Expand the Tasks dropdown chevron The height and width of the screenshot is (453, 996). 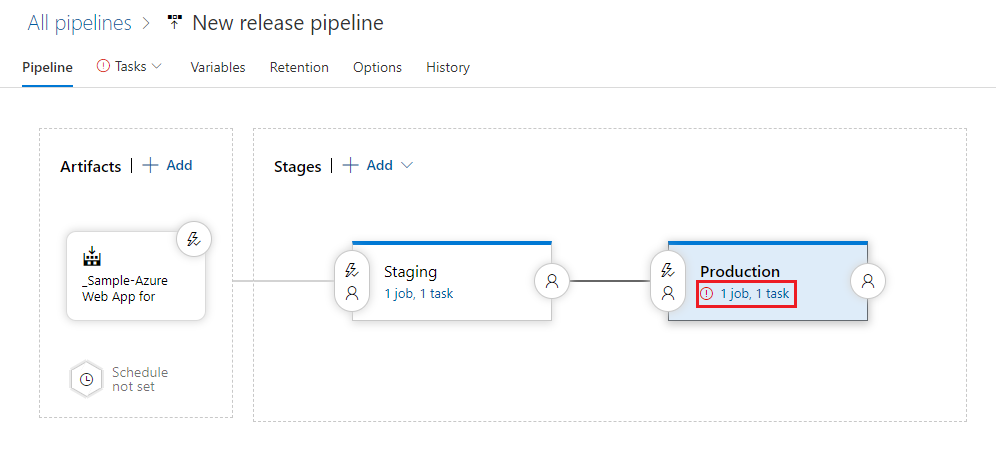[156, 66]
